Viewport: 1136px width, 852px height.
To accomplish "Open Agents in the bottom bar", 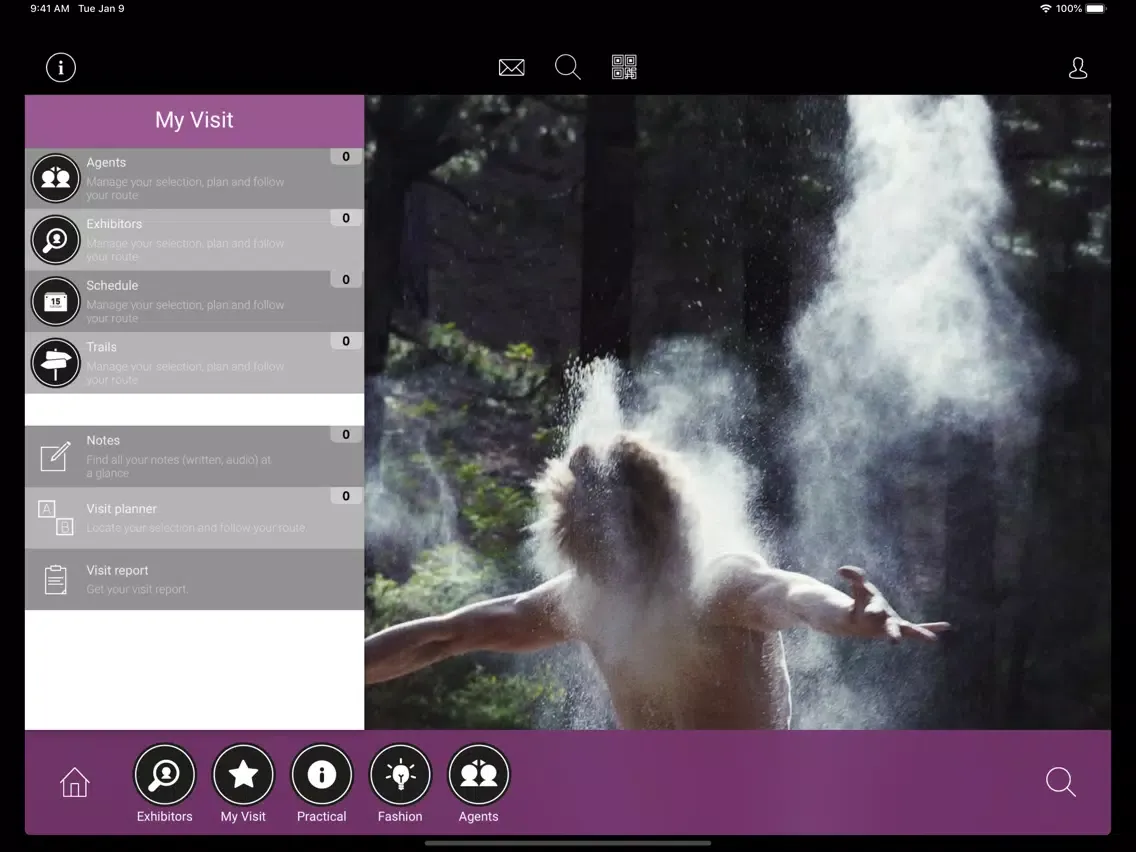I will [479, 774].
